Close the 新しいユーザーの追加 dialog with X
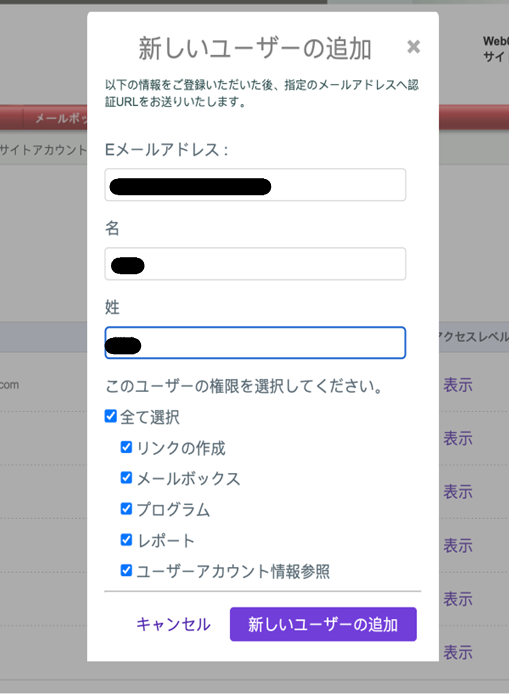 (413, 46)
